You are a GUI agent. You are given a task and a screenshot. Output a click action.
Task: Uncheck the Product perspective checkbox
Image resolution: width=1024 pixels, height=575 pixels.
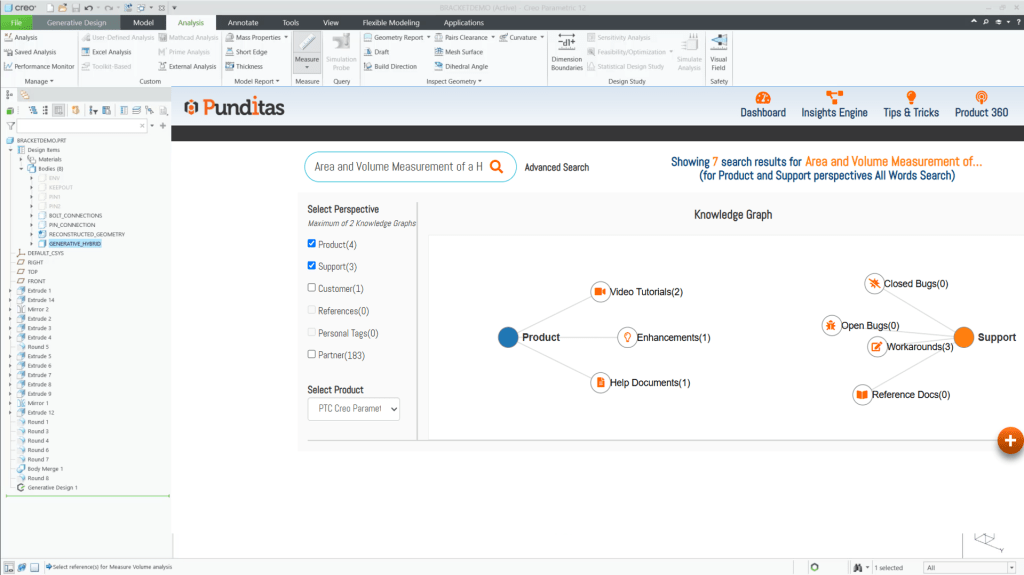pos(312,244)
